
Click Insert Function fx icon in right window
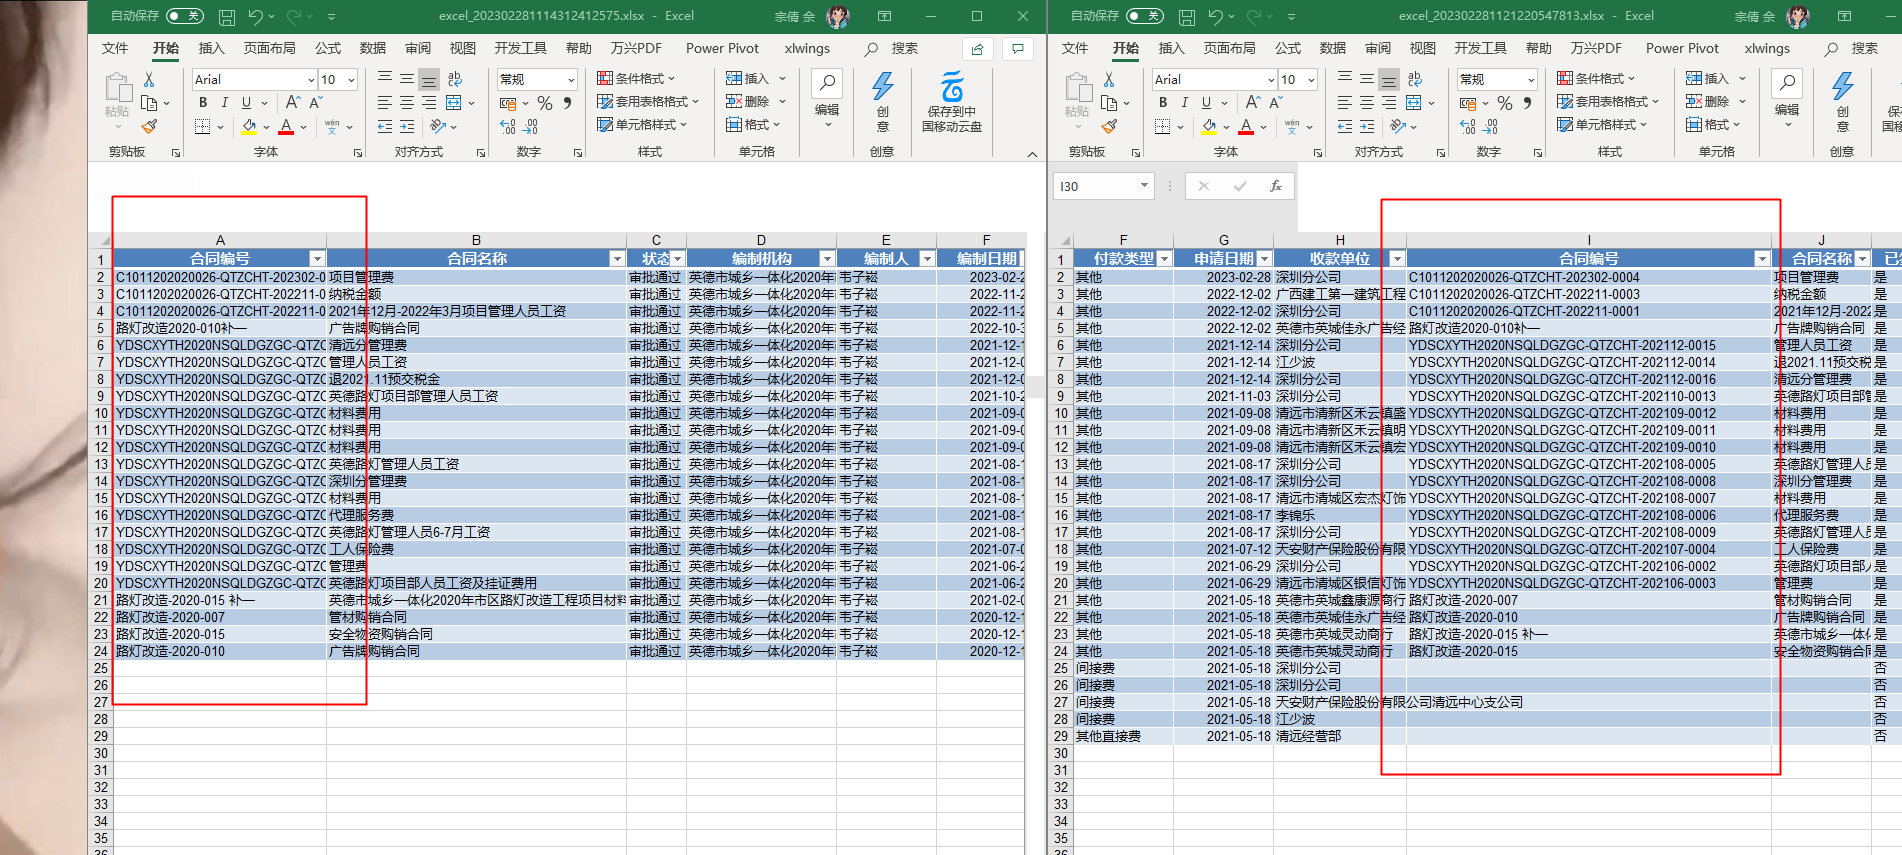1276,186
